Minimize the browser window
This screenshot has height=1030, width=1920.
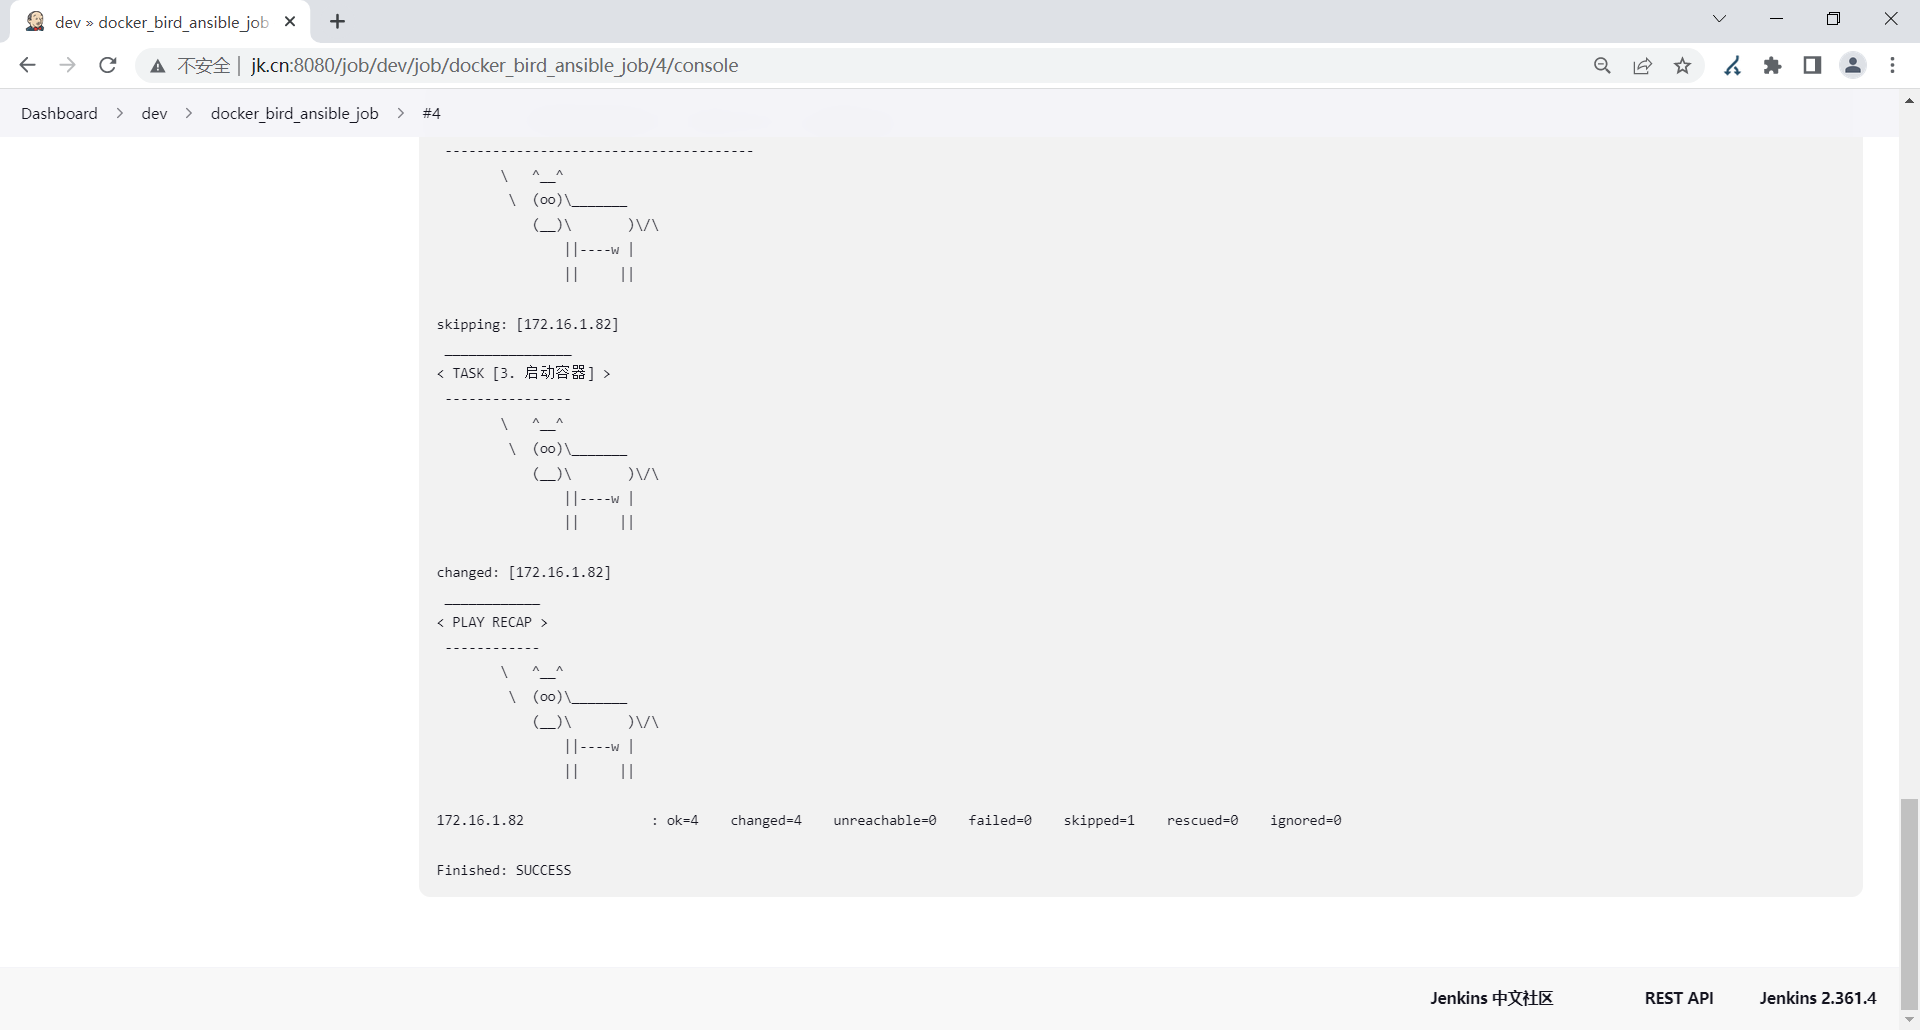[x=1777, y=19]
